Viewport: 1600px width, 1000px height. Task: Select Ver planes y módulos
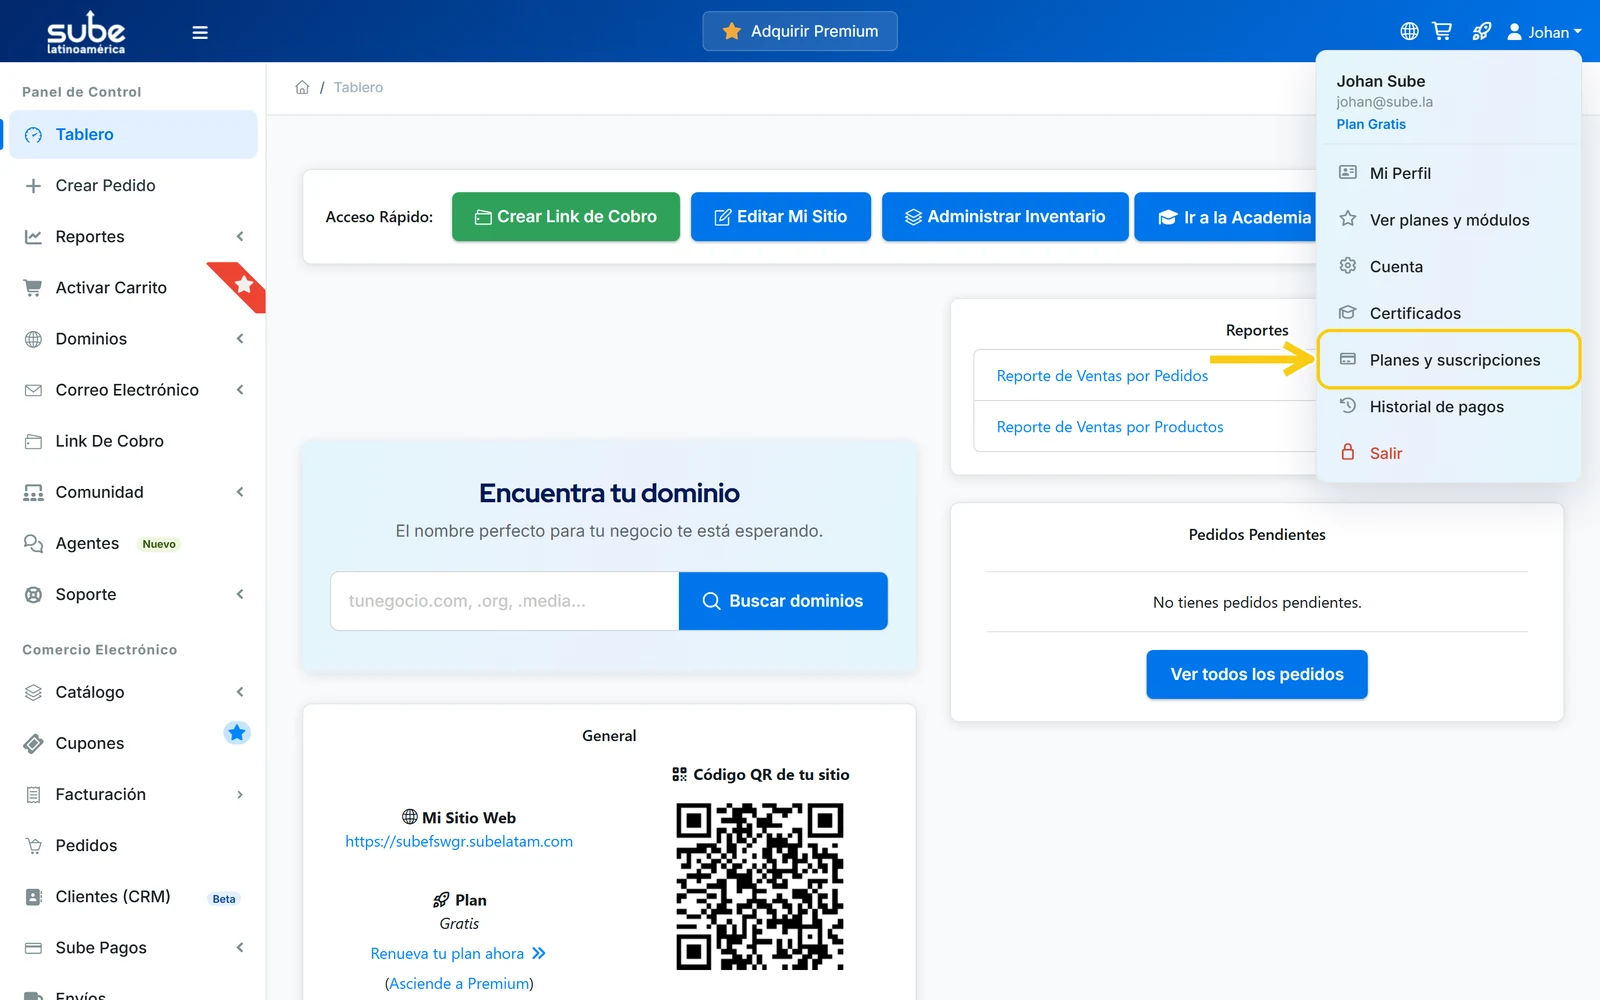pos(1448,220)
